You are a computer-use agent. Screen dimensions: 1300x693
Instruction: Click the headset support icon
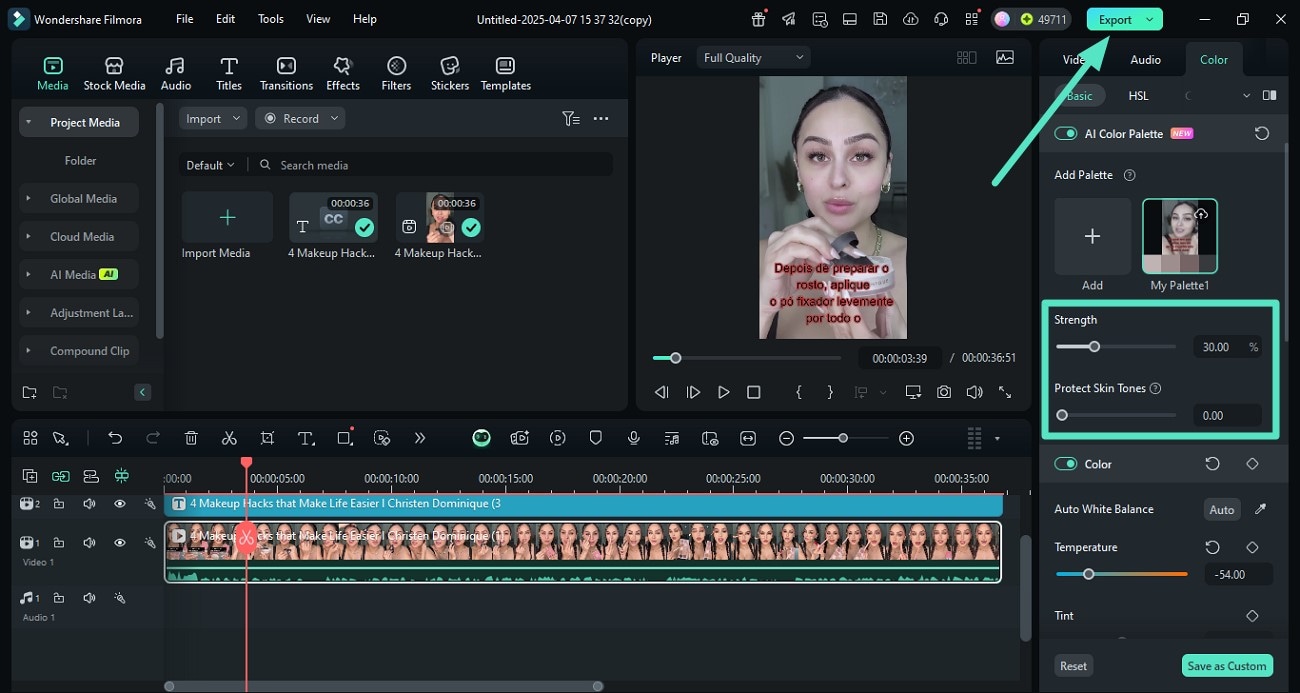coord(940,19)
